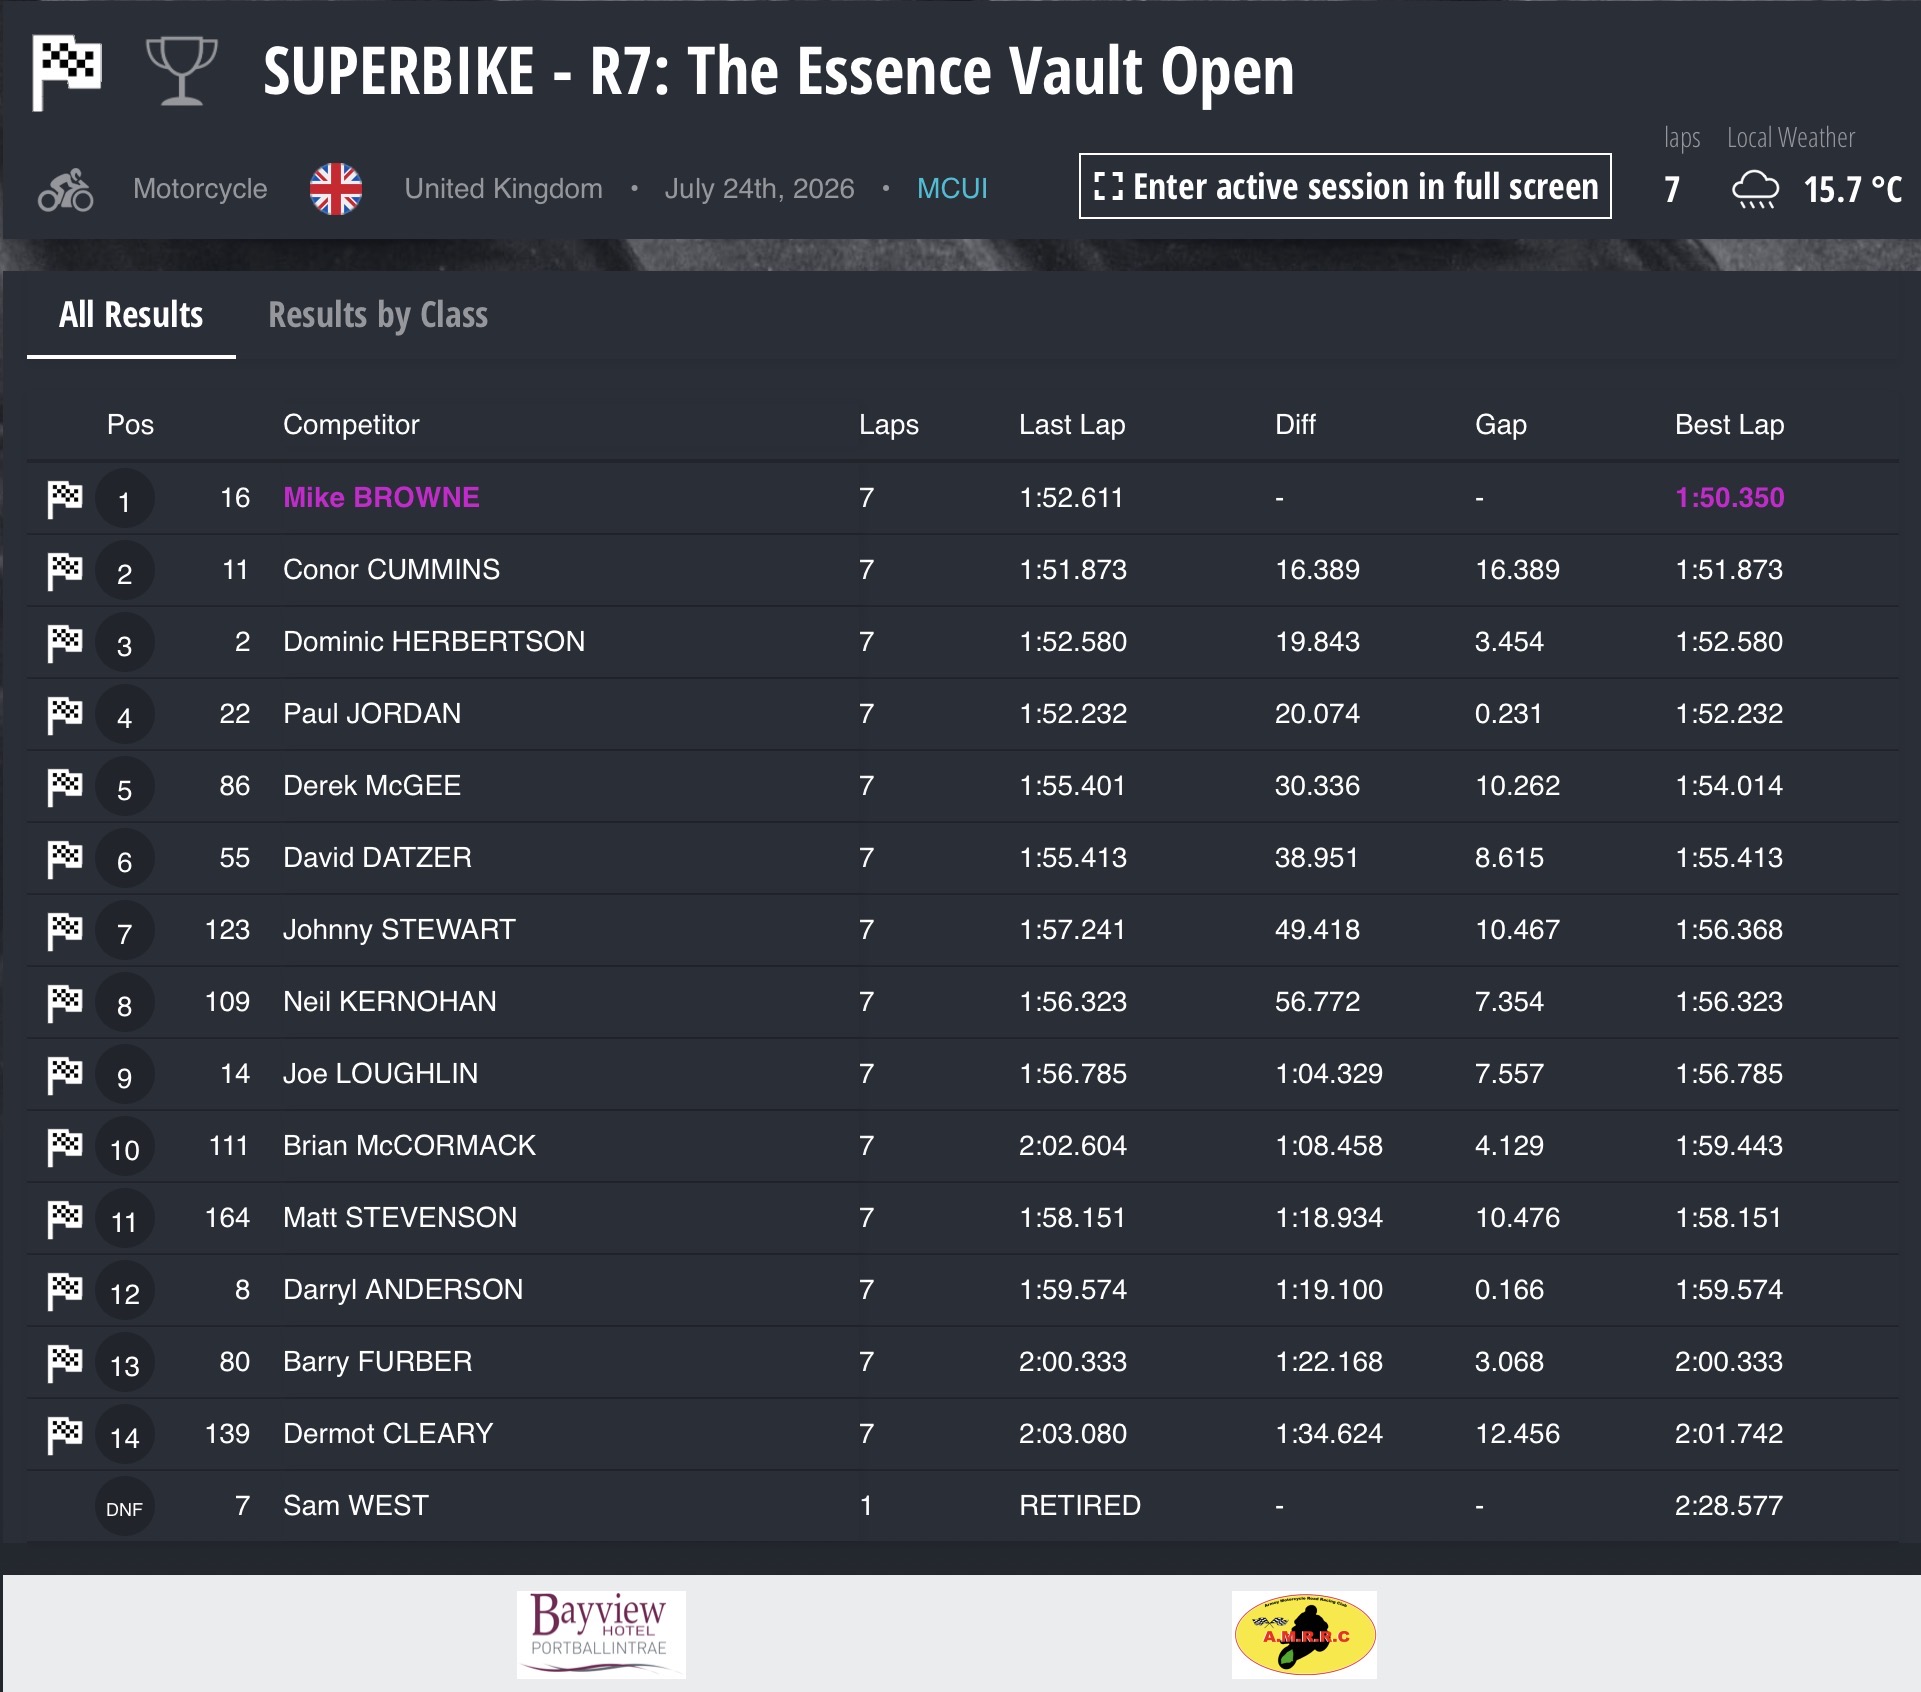The width and height of the screenshot is (1921, 1692).
Task: Click finish flag icon for Barry FURBER
Action: click(x=65, y=1362)
